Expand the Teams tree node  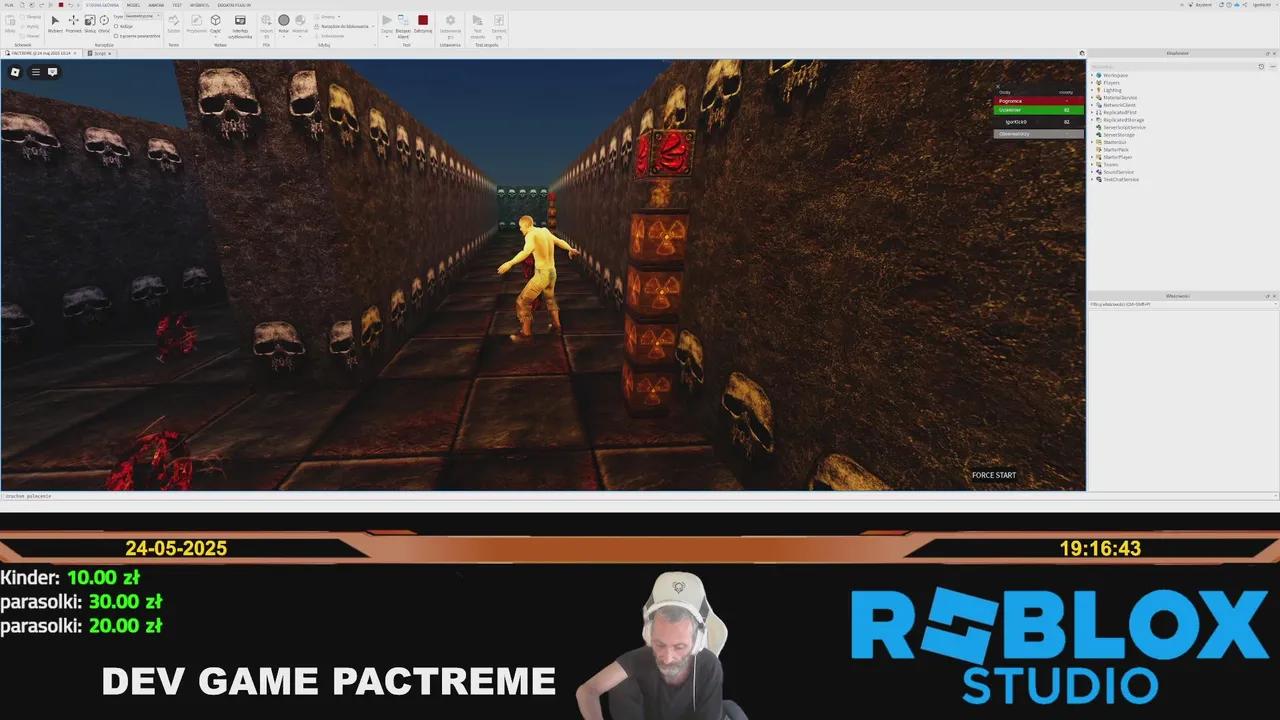pos(1092,164)
